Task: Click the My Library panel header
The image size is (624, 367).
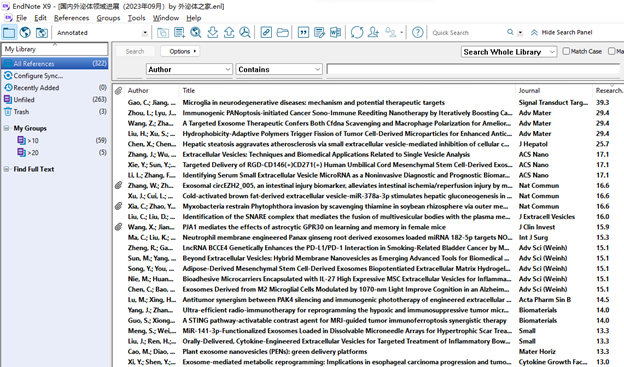Action: coord(55,49)
